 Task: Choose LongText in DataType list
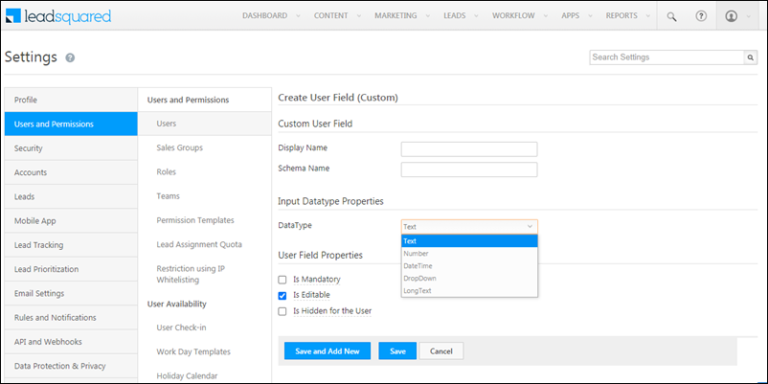(469, 290)
